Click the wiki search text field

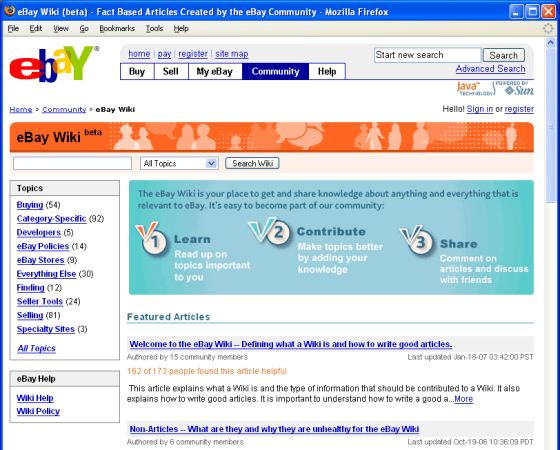coord(72,163)
